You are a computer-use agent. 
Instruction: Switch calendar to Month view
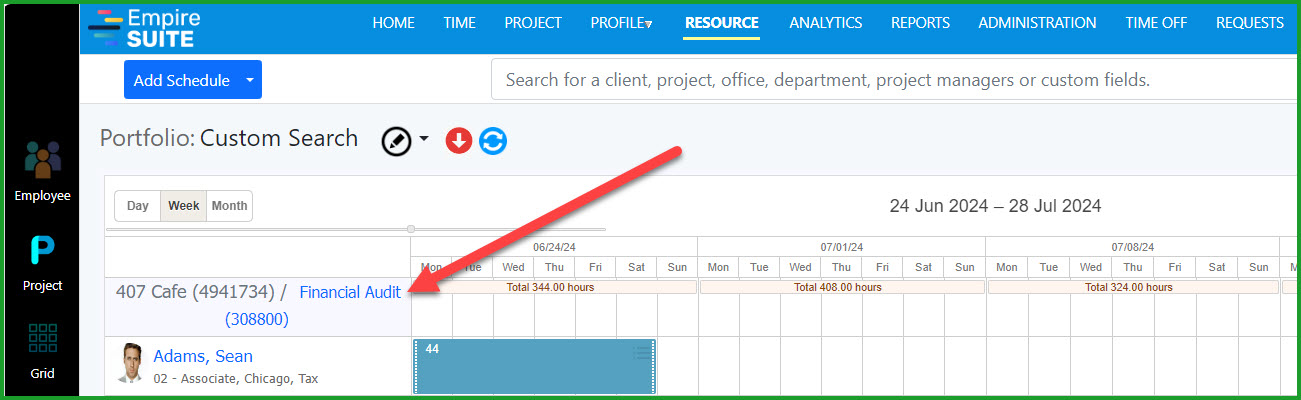[229, 206]
